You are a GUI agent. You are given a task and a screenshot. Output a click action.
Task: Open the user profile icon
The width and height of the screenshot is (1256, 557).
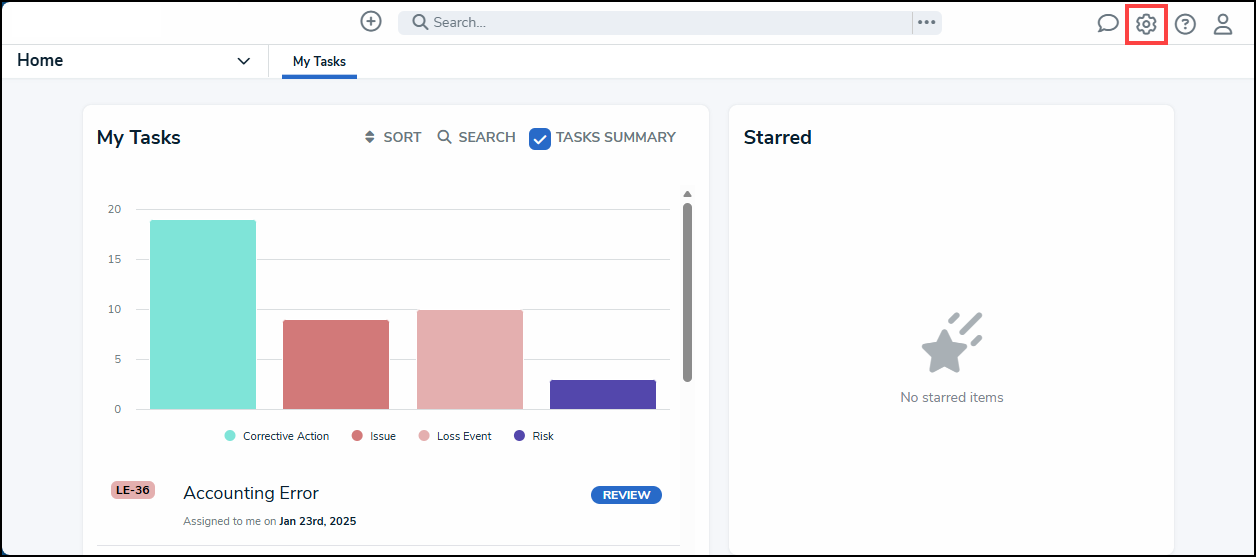pos(1223,24)
